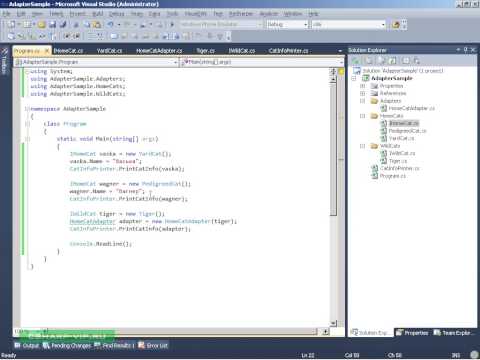This screenshot has height=360, width=480.
Task: Open the Help menu
Action: pyautogui.click(x=313, y=14)
